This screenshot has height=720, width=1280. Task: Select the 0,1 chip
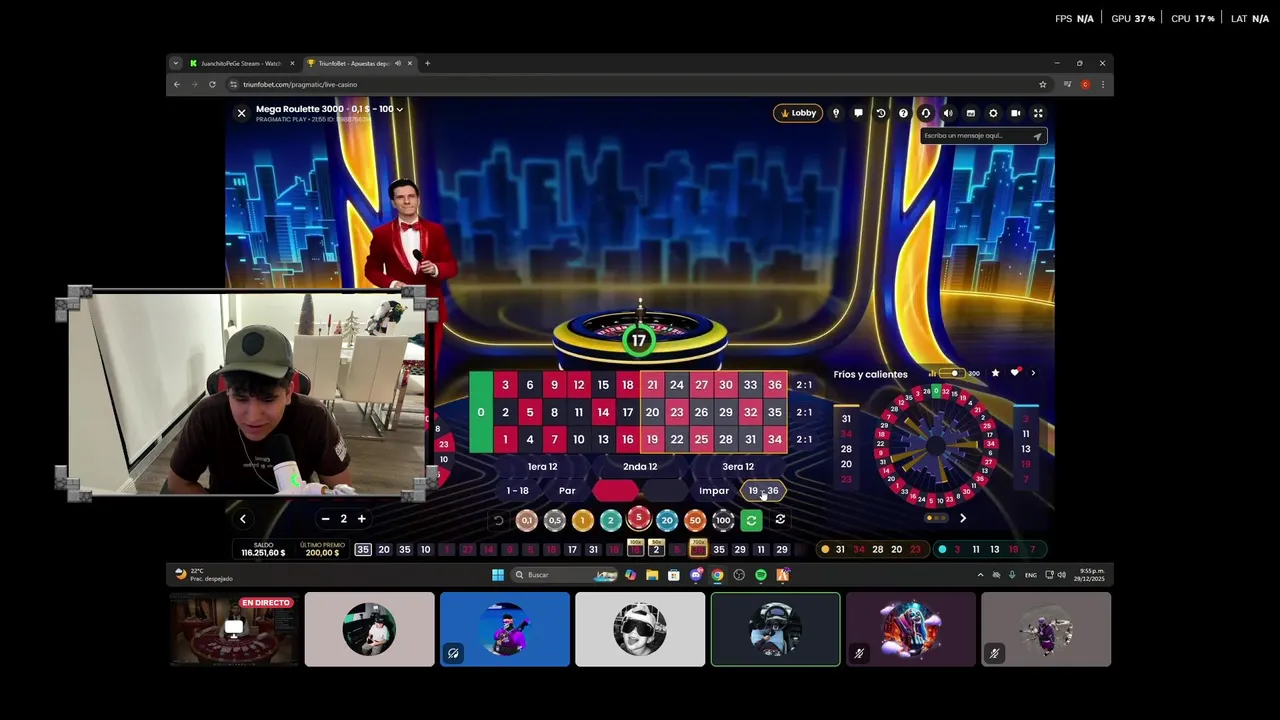tap(527, 520)
